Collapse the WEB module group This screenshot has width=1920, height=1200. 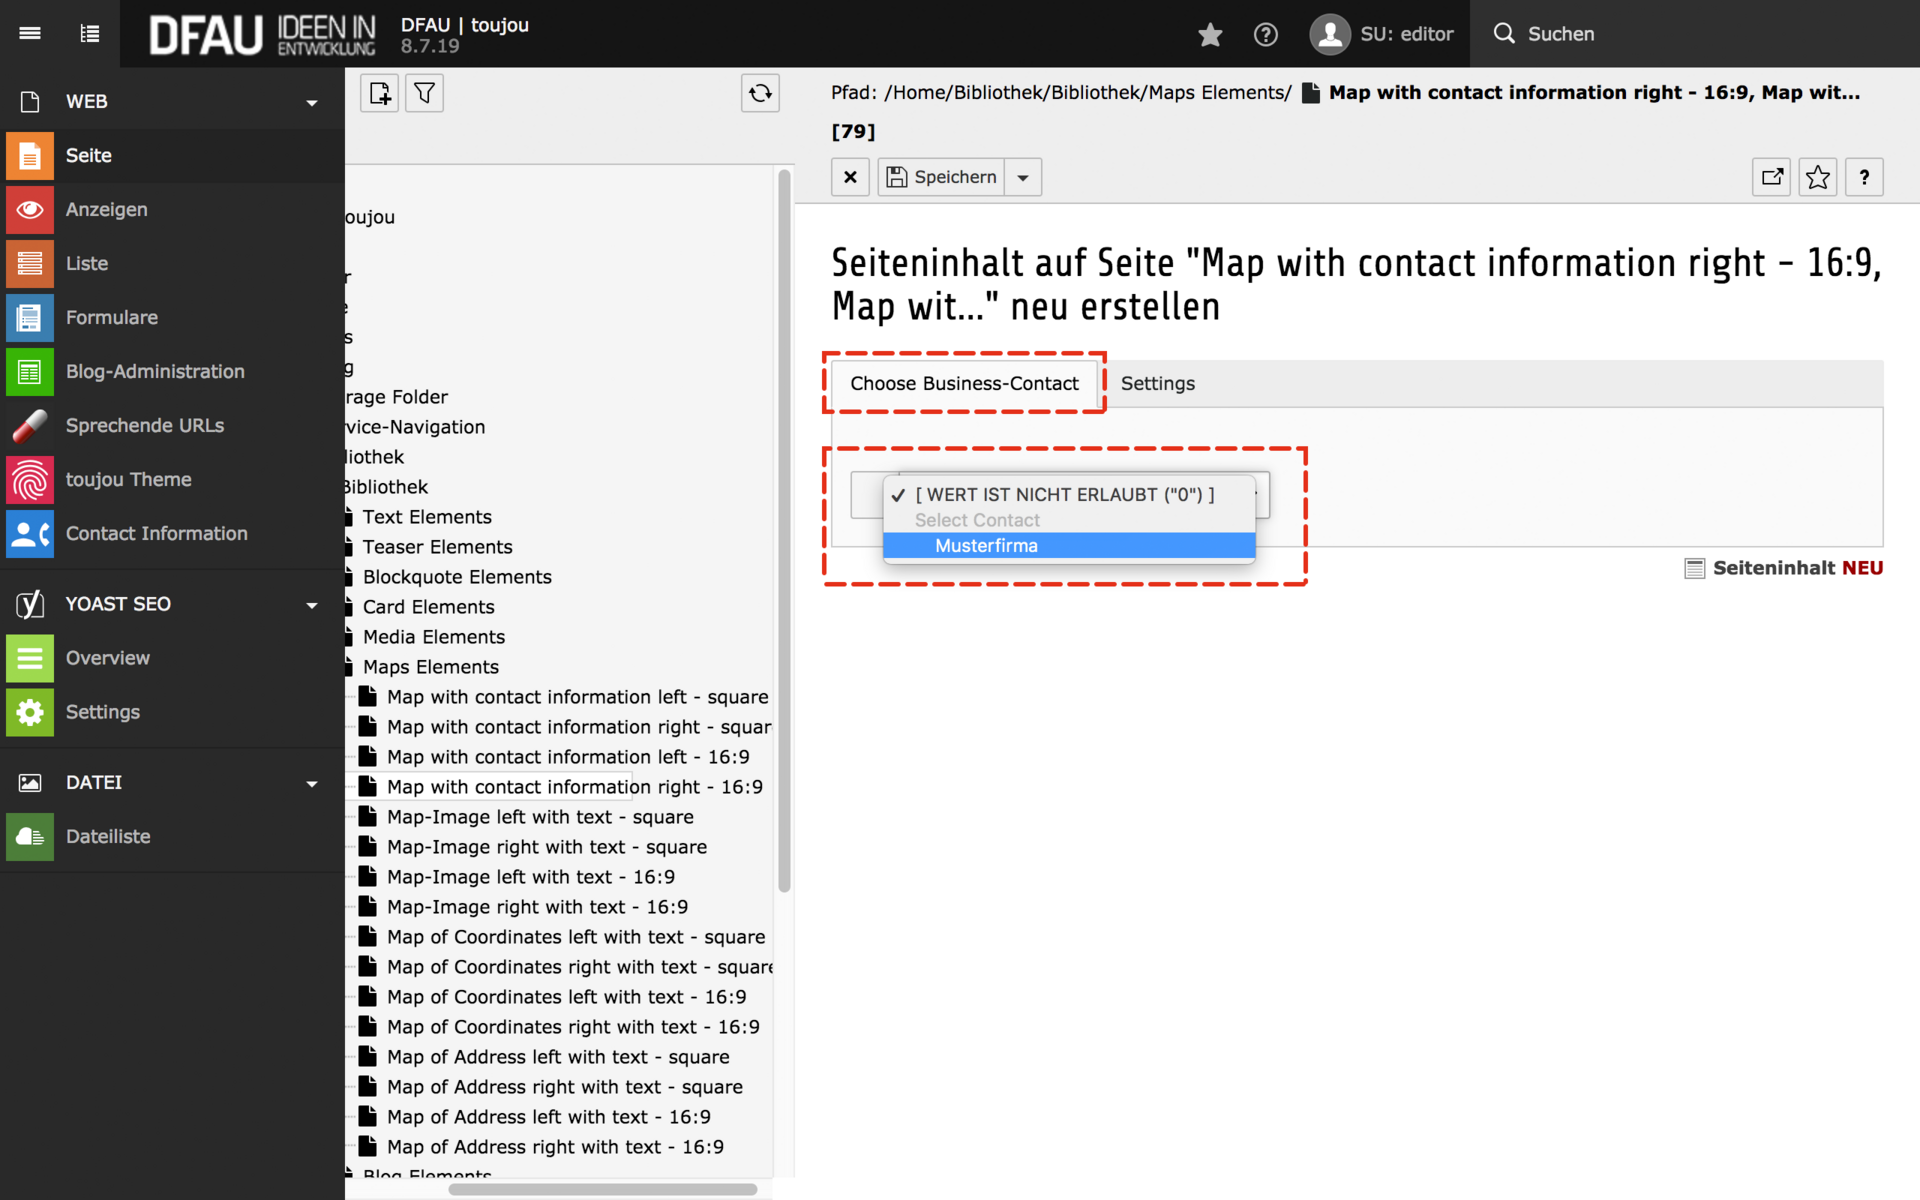pos(311,103)
